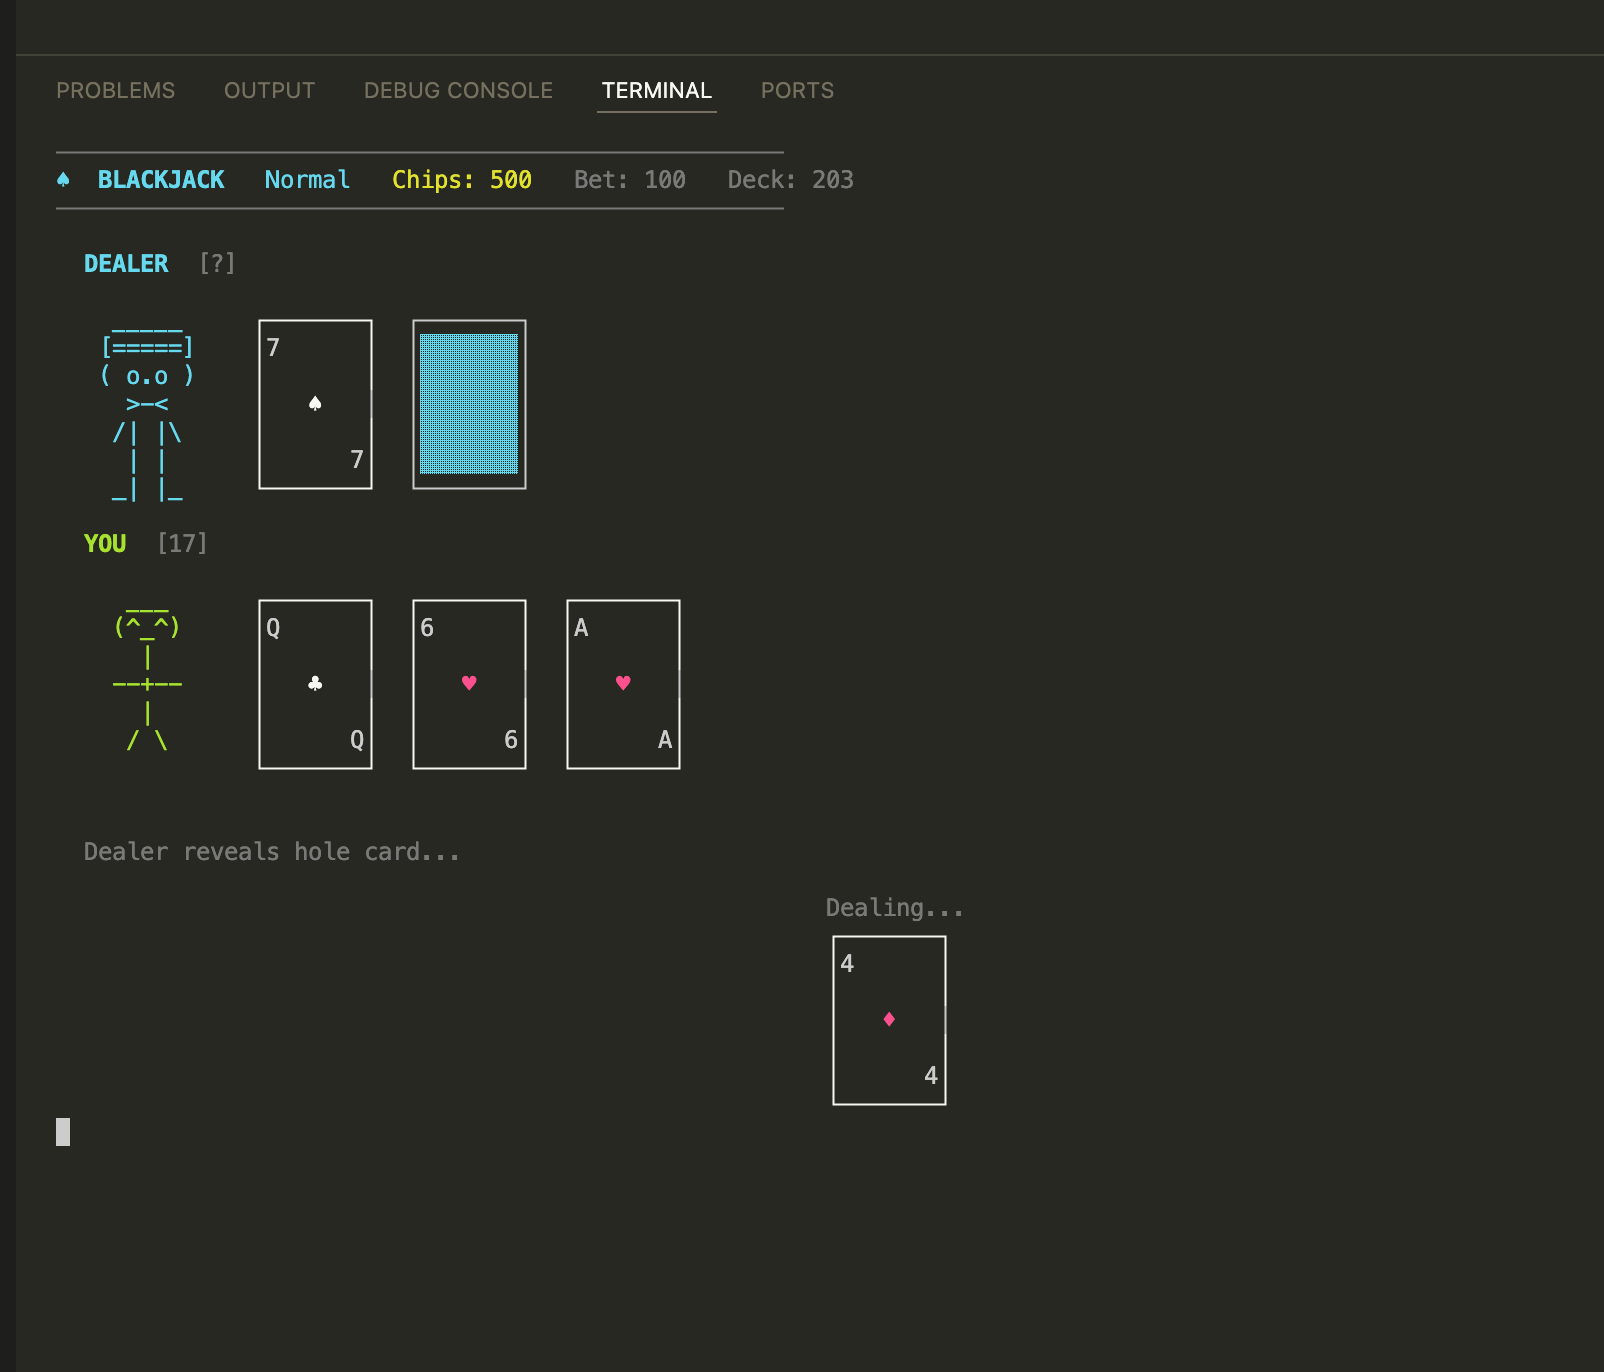Click the spade icon beside BLACKJACK
Viewport: 1604px width, 1372px height.
pyautogui.click(x=63, y=180)
